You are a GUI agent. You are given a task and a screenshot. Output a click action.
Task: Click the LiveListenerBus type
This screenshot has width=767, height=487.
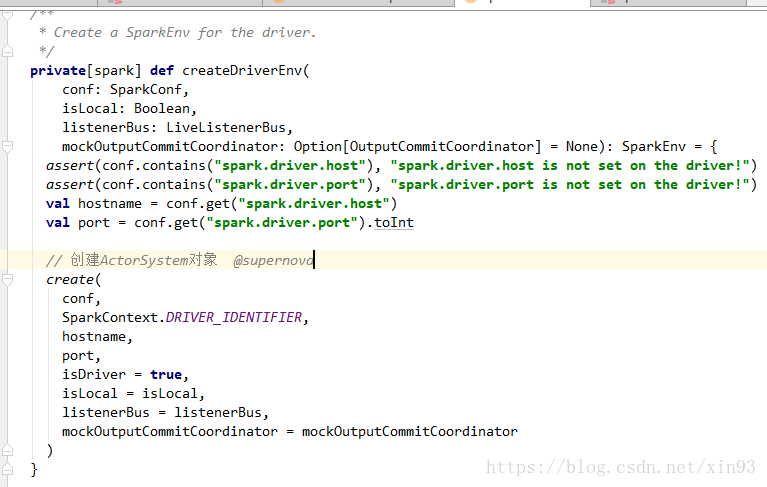click(226, 128)
